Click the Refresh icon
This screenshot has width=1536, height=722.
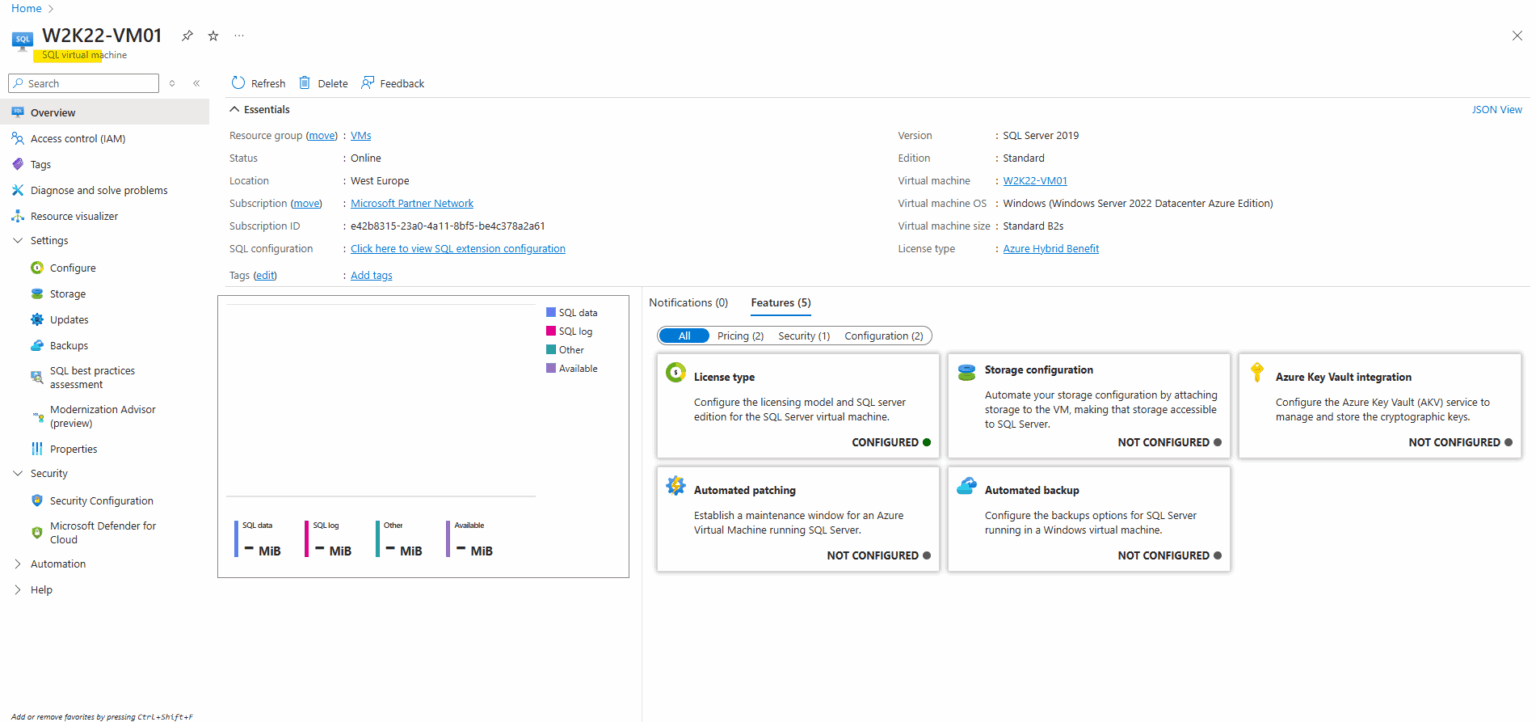click(x=239, y=83)
